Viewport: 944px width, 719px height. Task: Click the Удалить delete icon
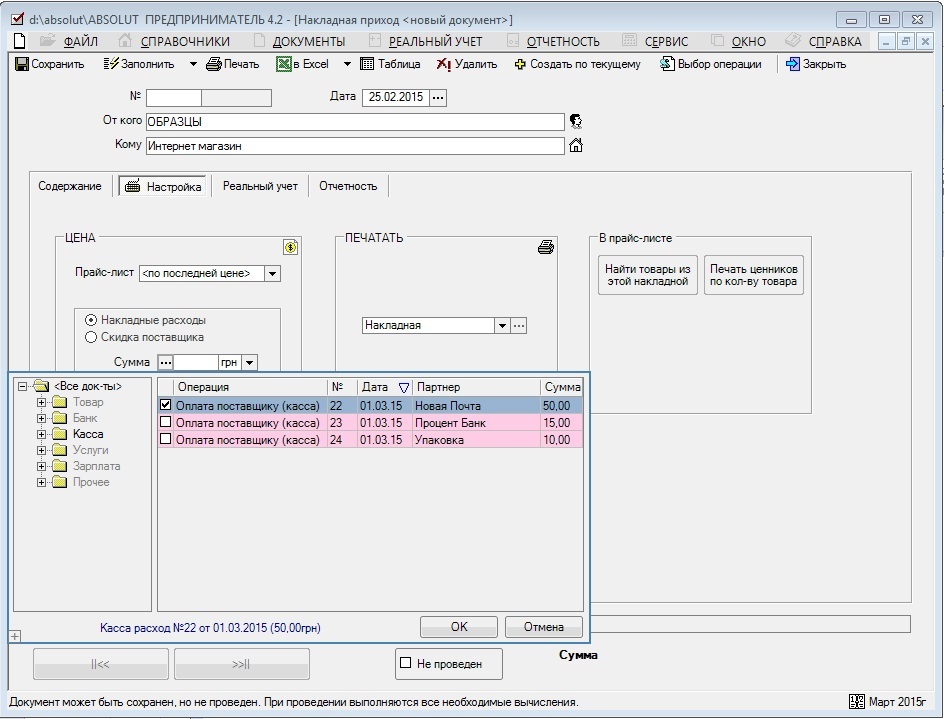click(444, 64)
